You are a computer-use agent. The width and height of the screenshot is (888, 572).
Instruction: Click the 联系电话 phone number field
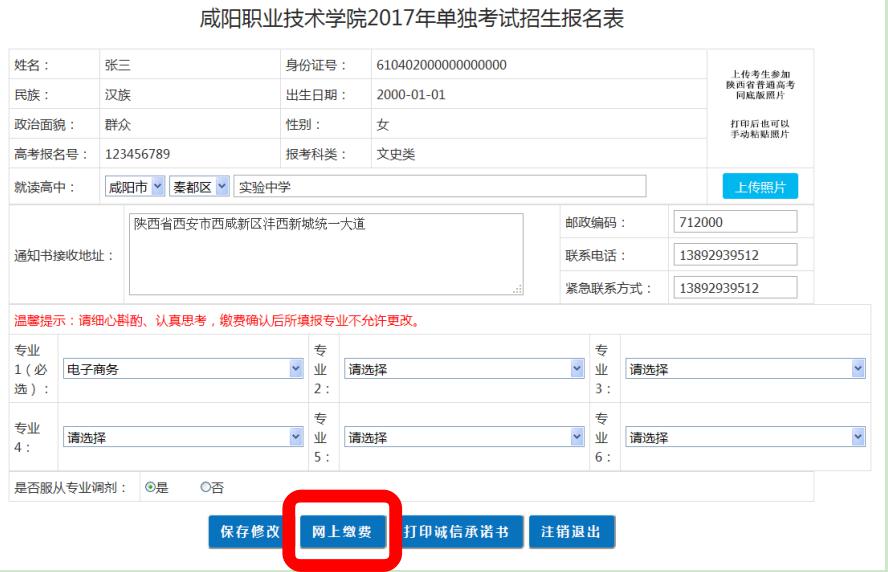tap(735, 255)
